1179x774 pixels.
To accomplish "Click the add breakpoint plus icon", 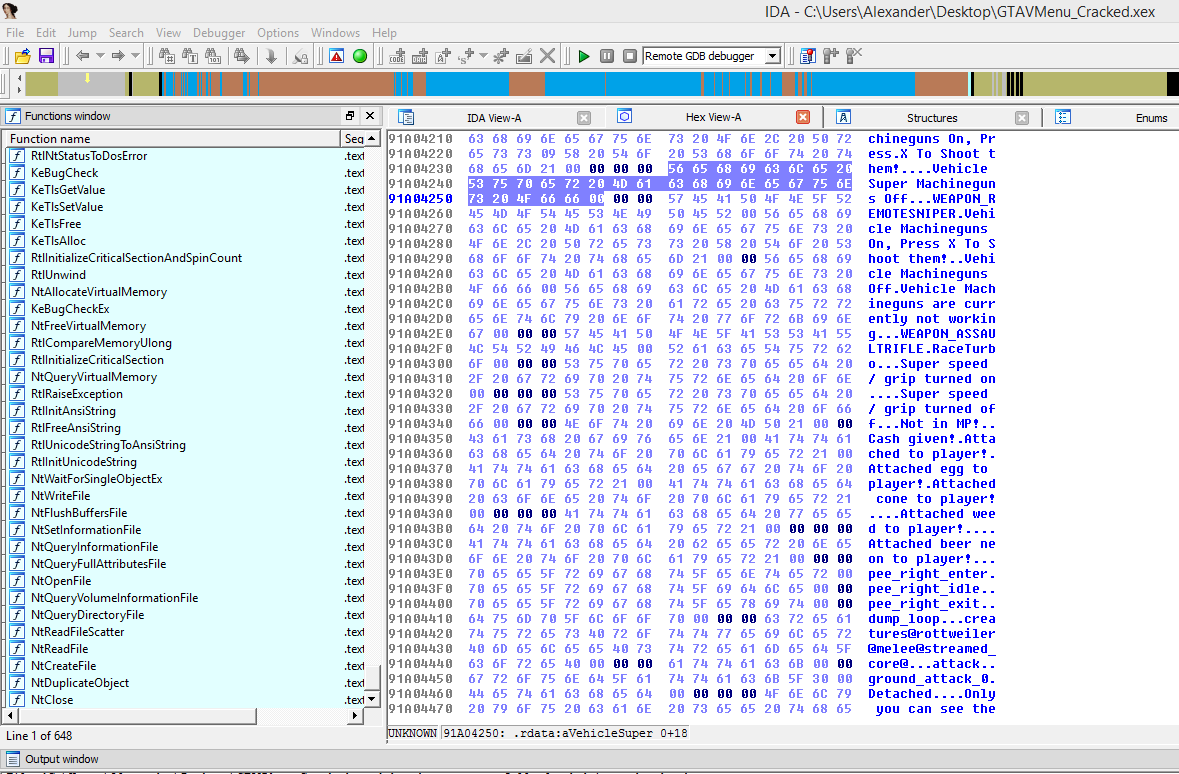I will coord(831,56).
